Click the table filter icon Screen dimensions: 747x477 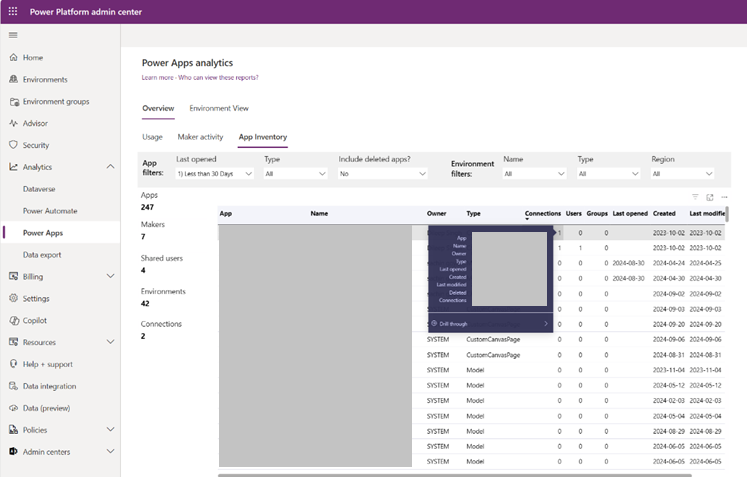[x=695, y=197]
